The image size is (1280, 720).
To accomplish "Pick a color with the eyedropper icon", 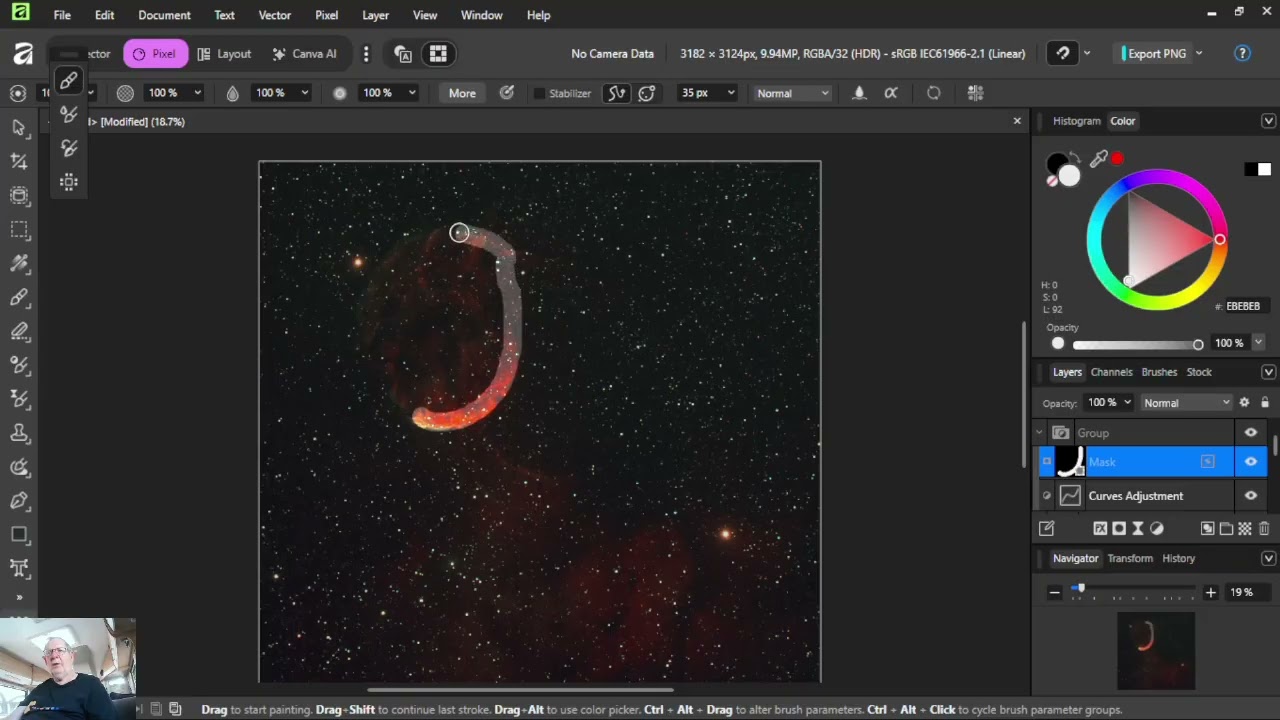I will tap(1099, 159).
